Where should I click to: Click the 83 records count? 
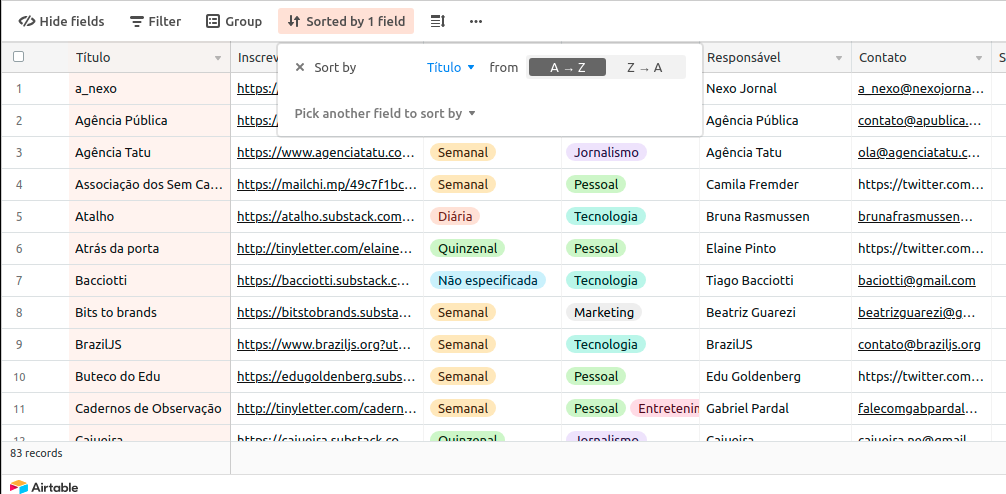(x=37, y=453)
